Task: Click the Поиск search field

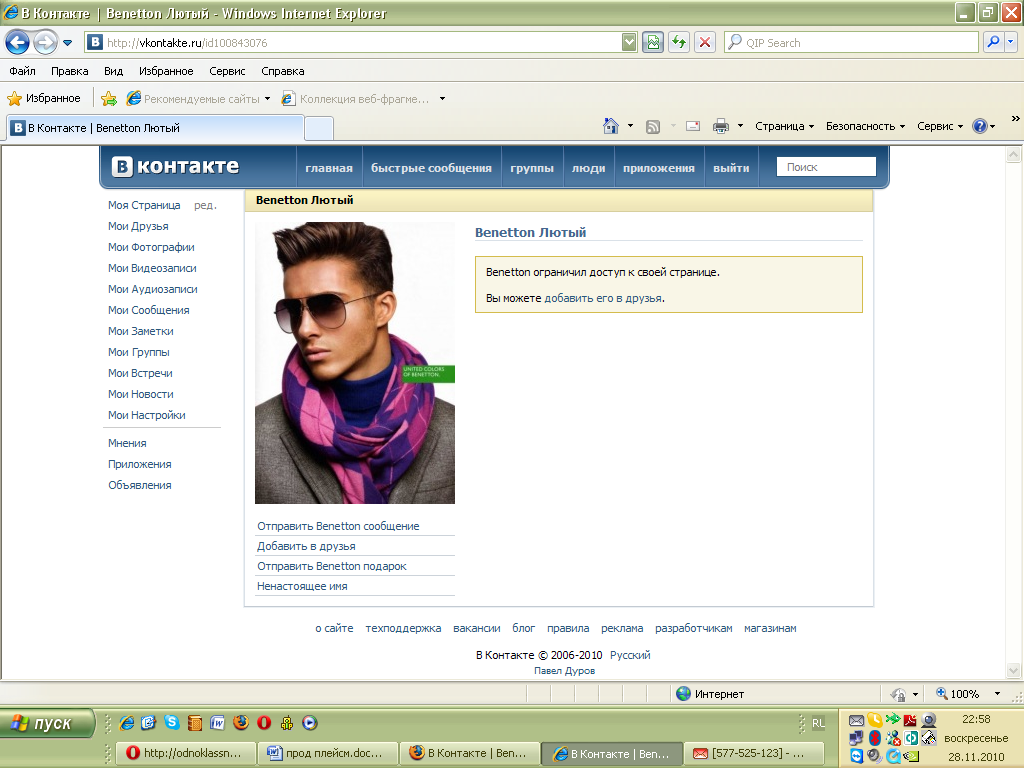Action: click(x=826, y=167)
